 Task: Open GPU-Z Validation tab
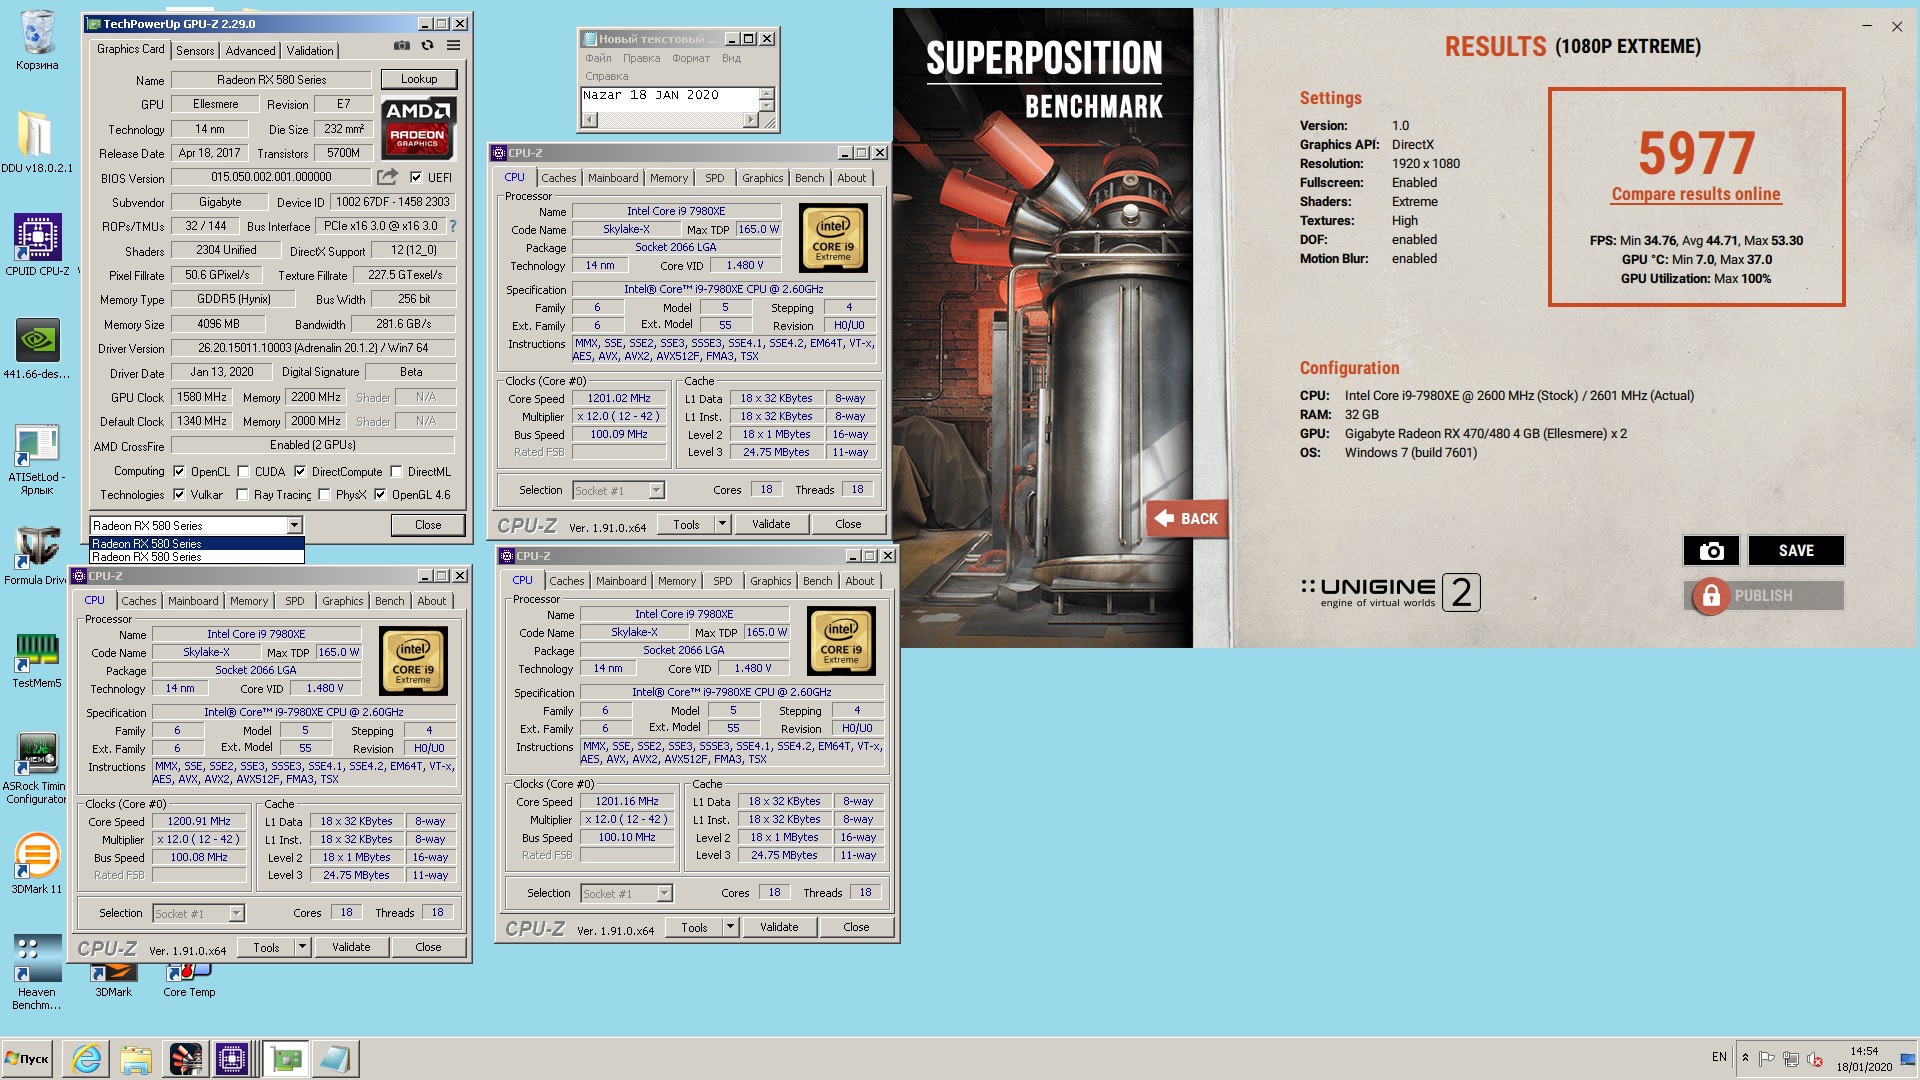tap(310, 50)
